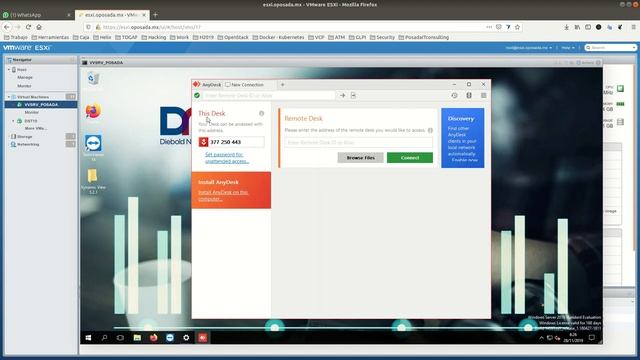The height and width of the screenshot is (360, 640).
Task: Open the Firefox desktop shortcut in the VM
Action: point(93,111)
